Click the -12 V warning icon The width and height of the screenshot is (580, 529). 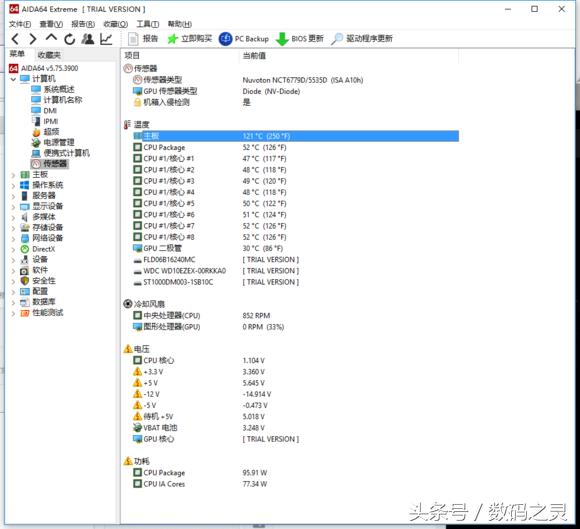138,394
